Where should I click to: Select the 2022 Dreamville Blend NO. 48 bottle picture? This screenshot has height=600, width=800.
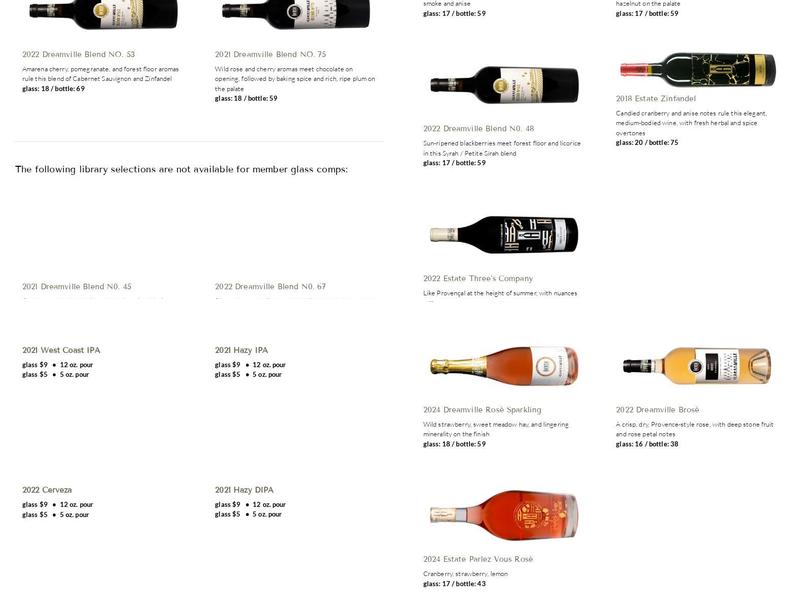[505, 85]
